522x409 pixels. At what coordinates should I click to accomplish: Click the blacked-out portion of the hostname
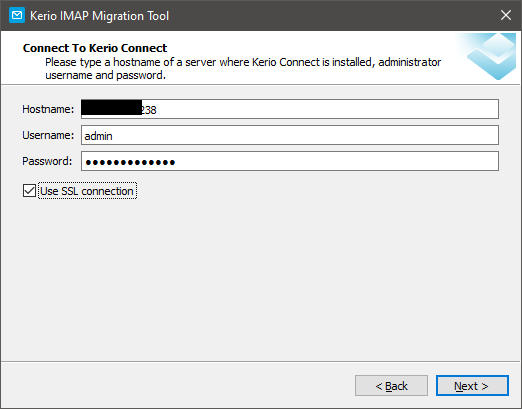point(112,108)
